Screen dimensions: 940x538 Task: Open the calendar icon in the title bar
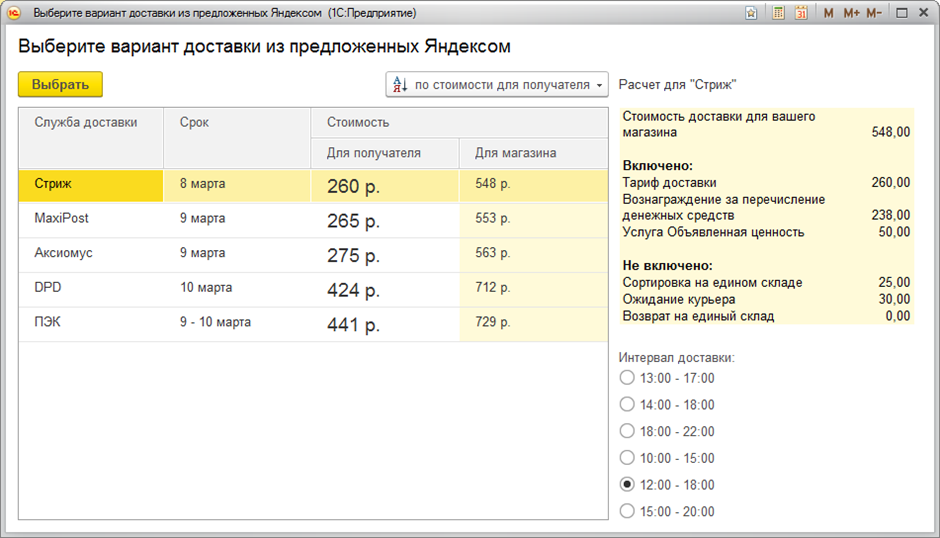point(801,13)
